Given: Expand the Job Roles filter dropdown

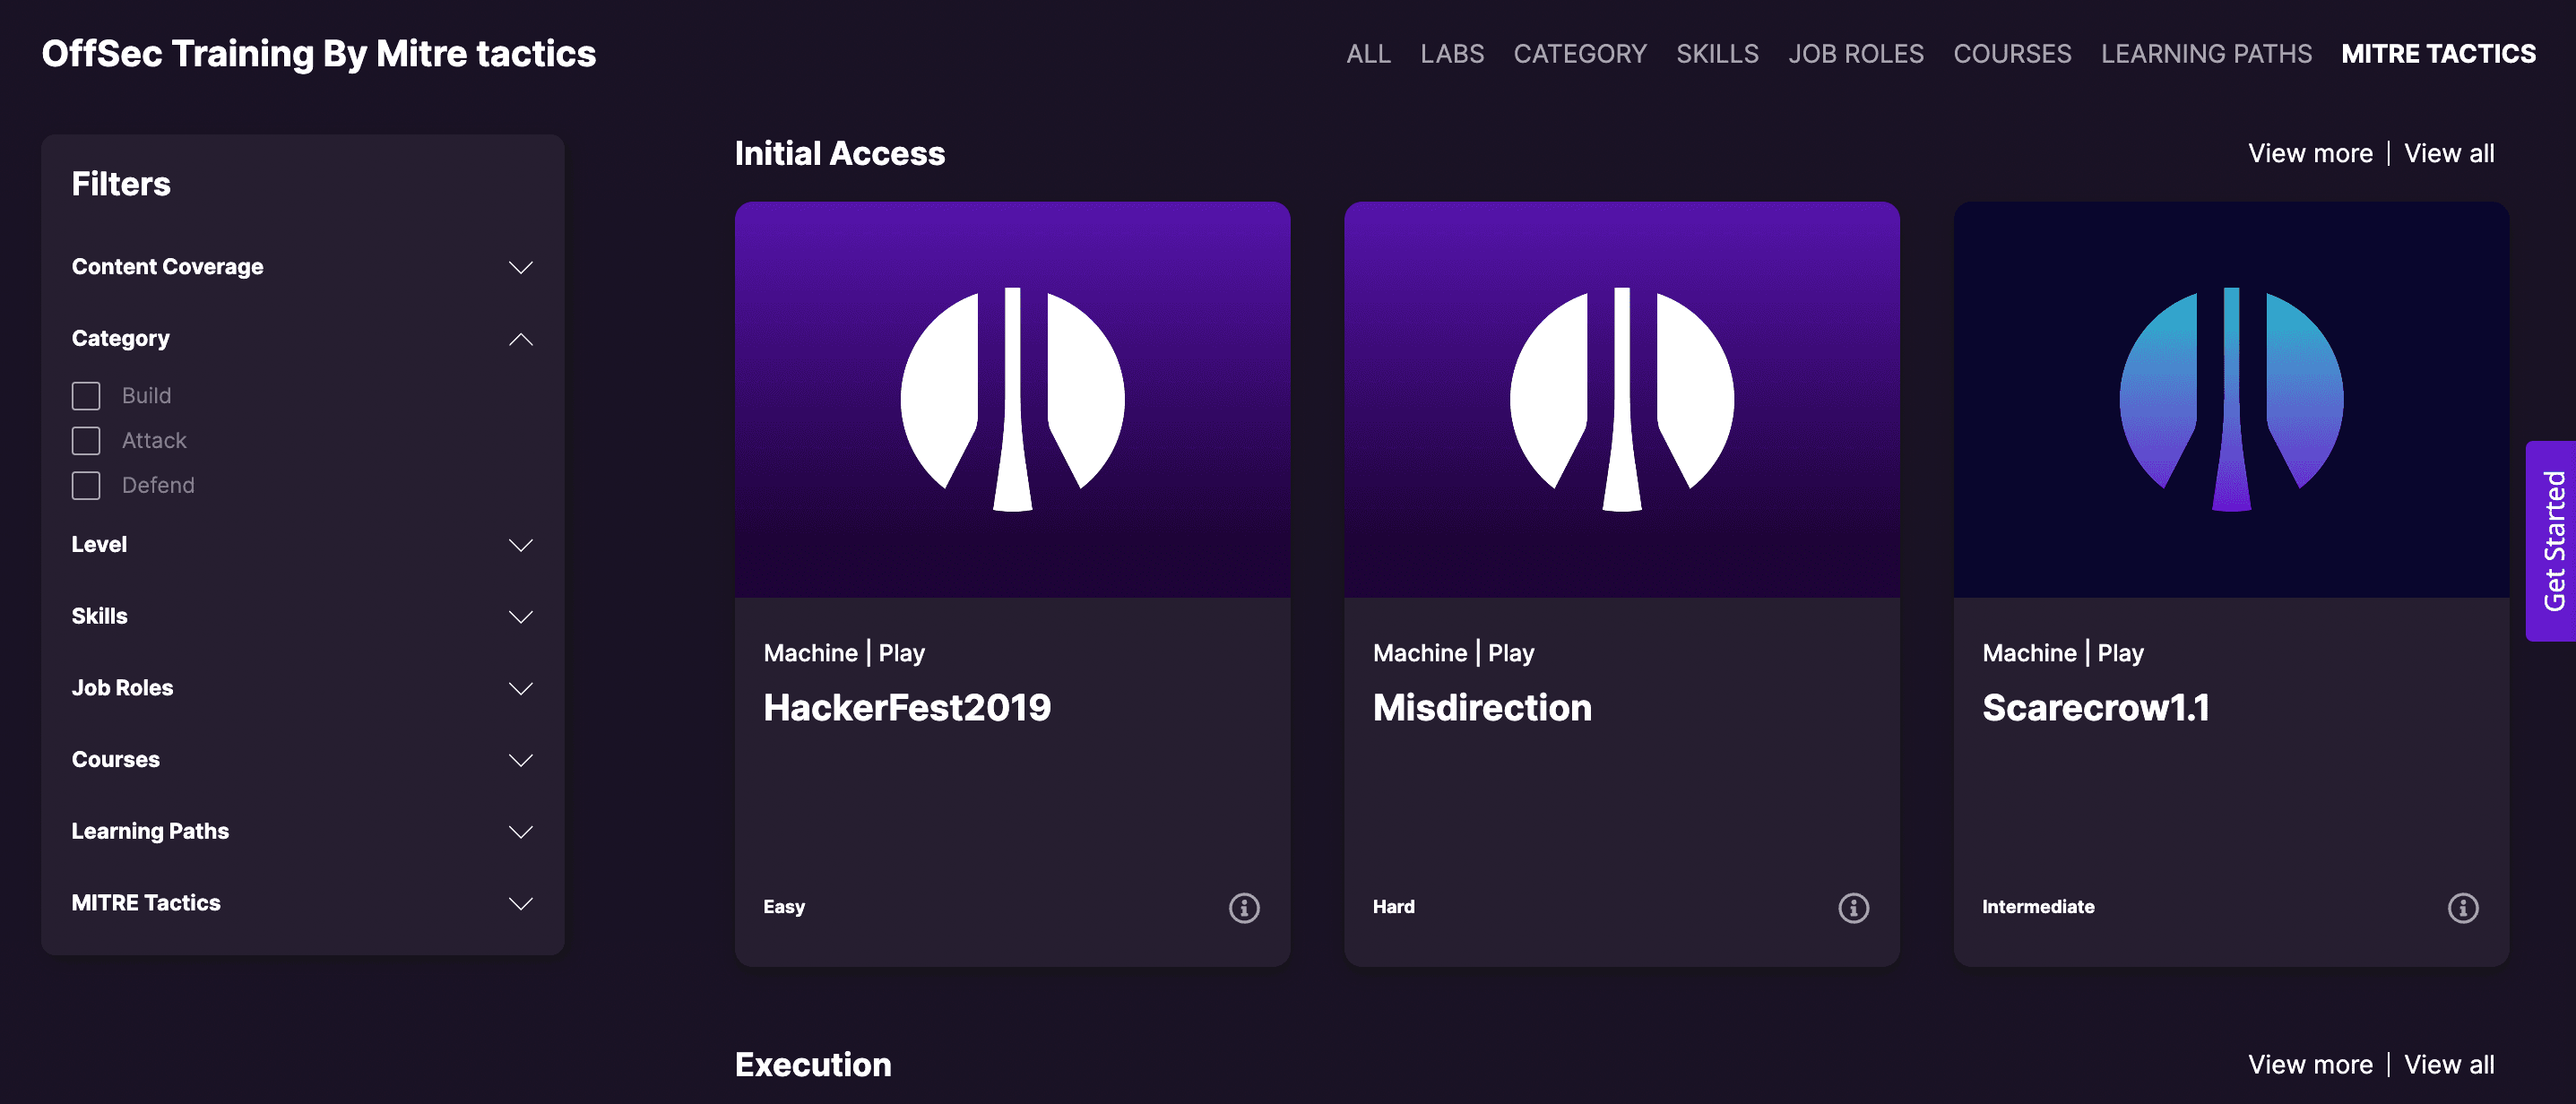Looking at the screenshot, I should coord(520,688).
